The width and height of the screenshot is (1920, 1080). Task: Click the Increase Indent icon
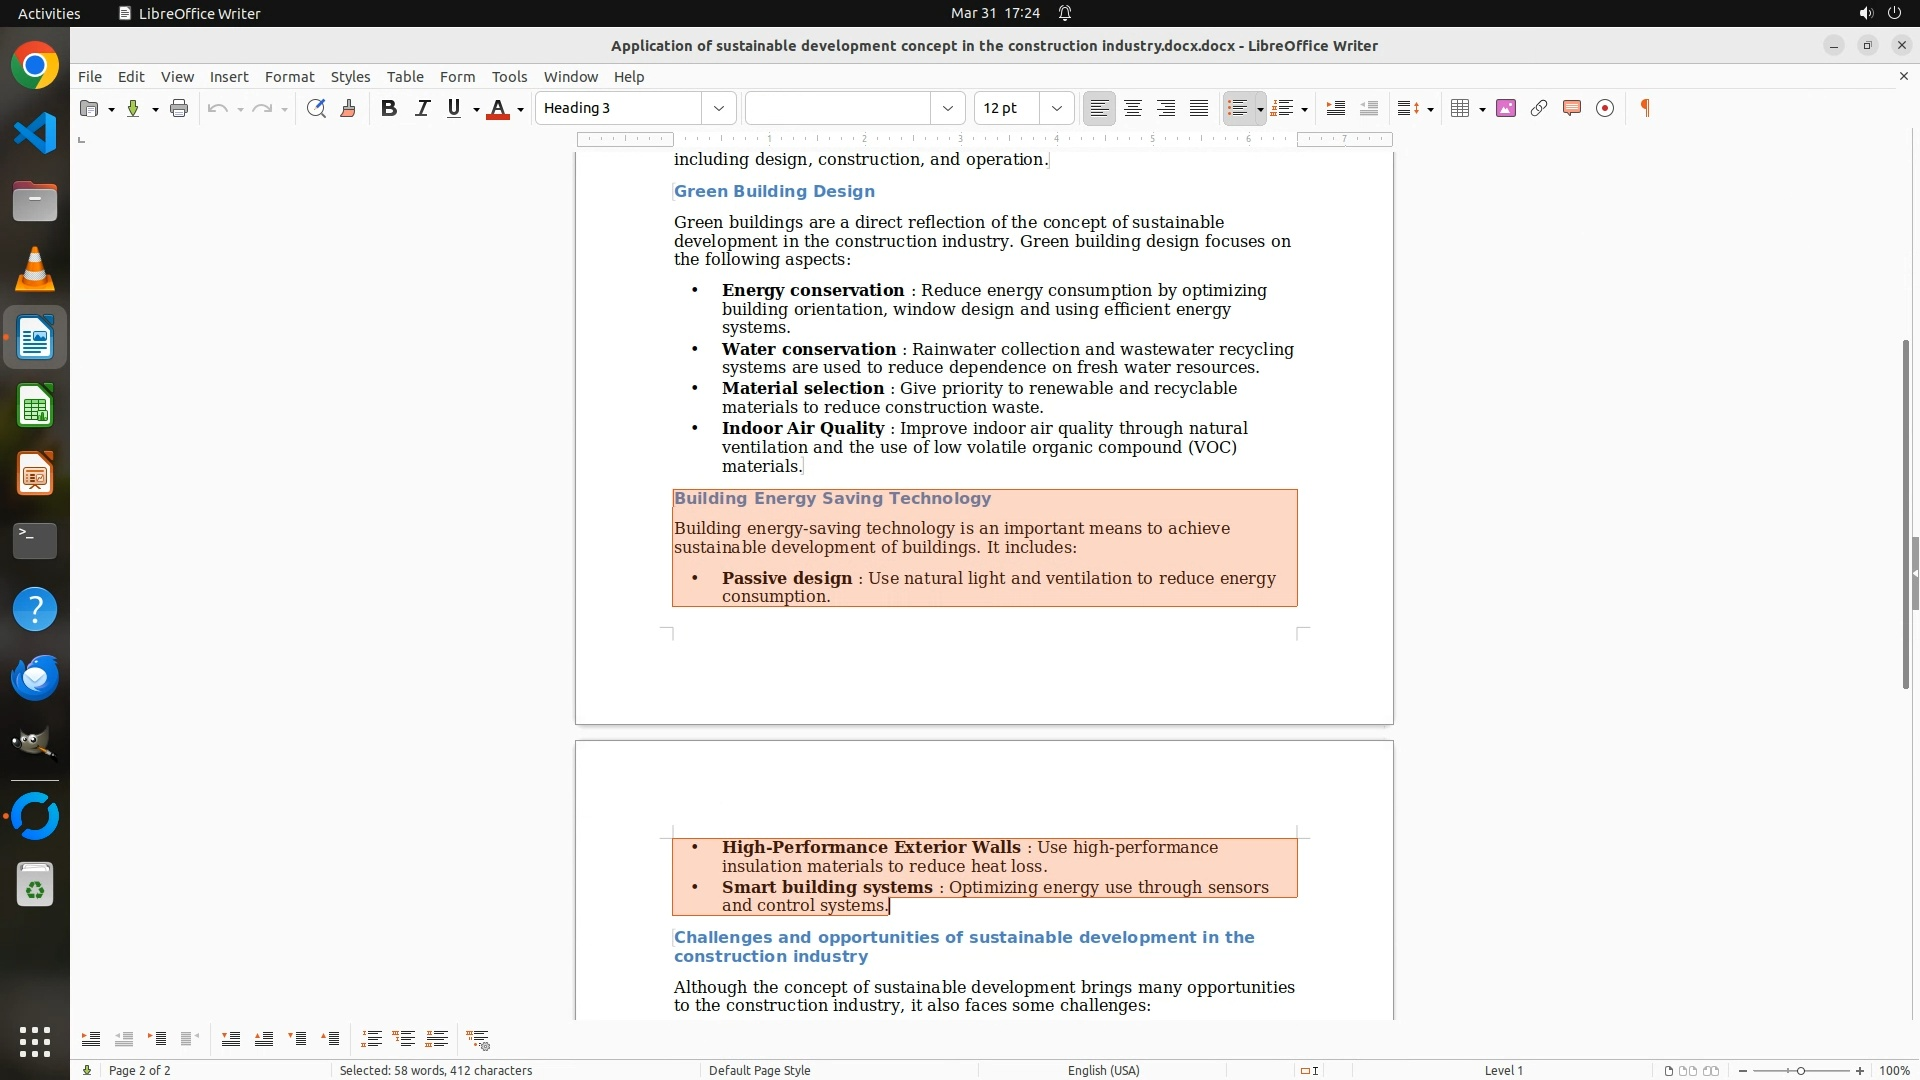coord(1335,108)
